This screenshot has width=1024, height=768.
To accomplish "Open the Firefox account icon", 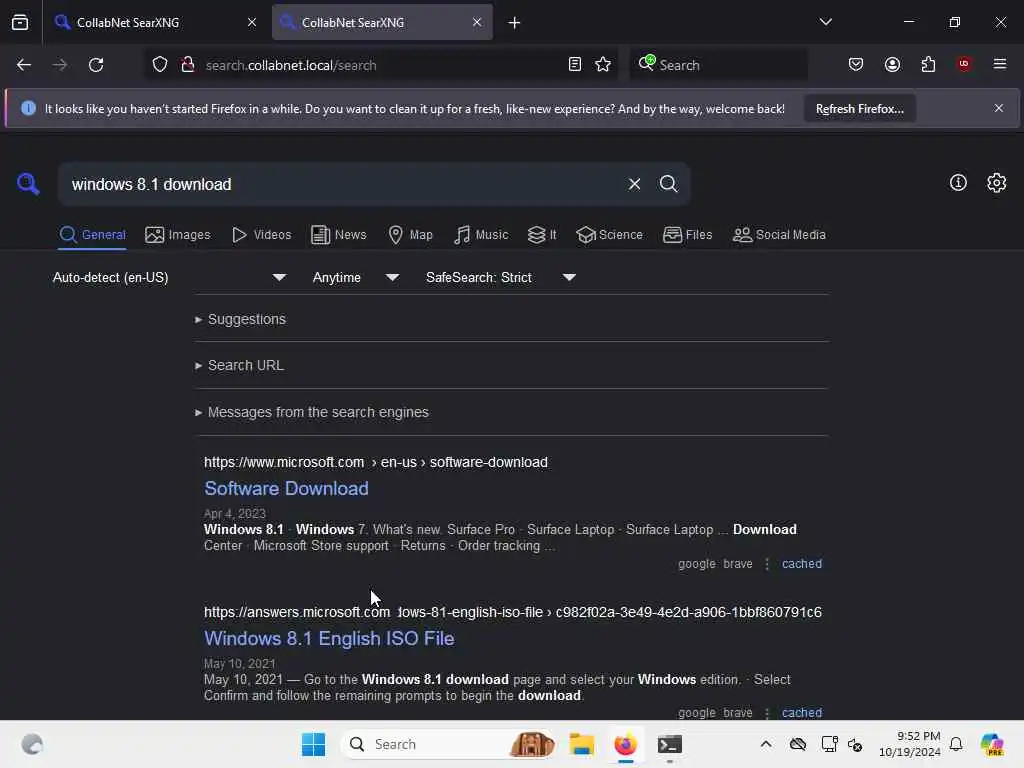I will (892, 65).
